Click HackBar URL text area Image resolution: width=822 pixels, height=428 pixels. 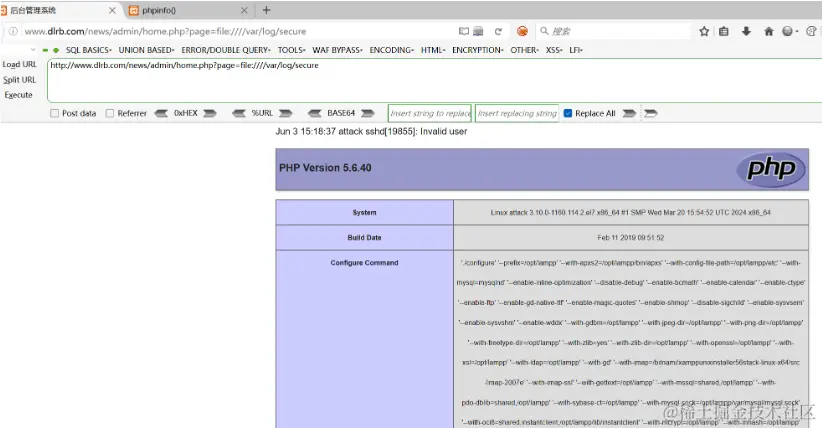[434, 80]
